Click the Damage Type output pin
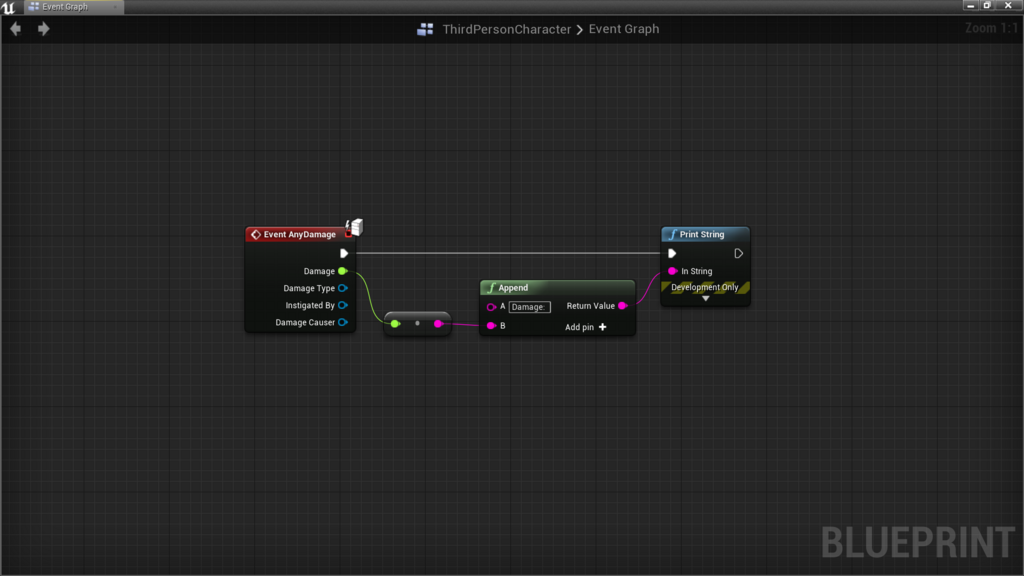Screen dimensions: 1024x576 342,288
